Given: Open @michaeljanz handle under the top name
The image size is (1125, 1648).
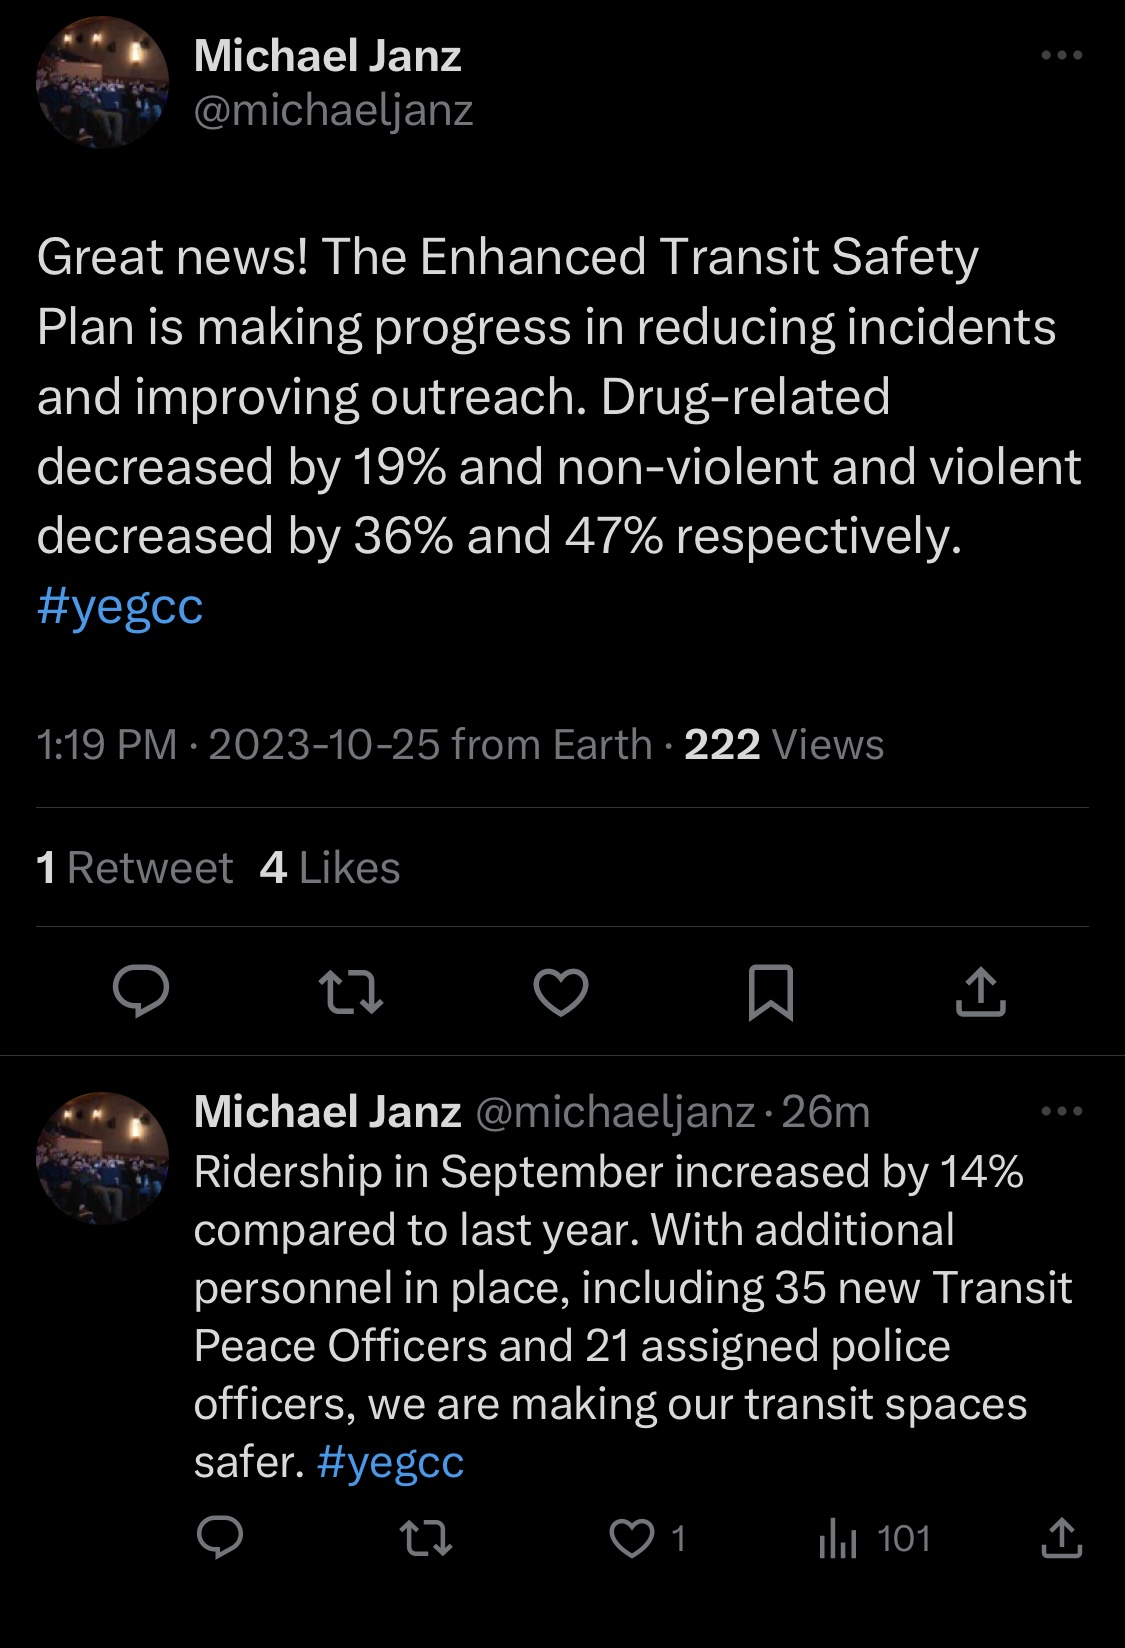Looking at the screenshot, I should [333, 110].
